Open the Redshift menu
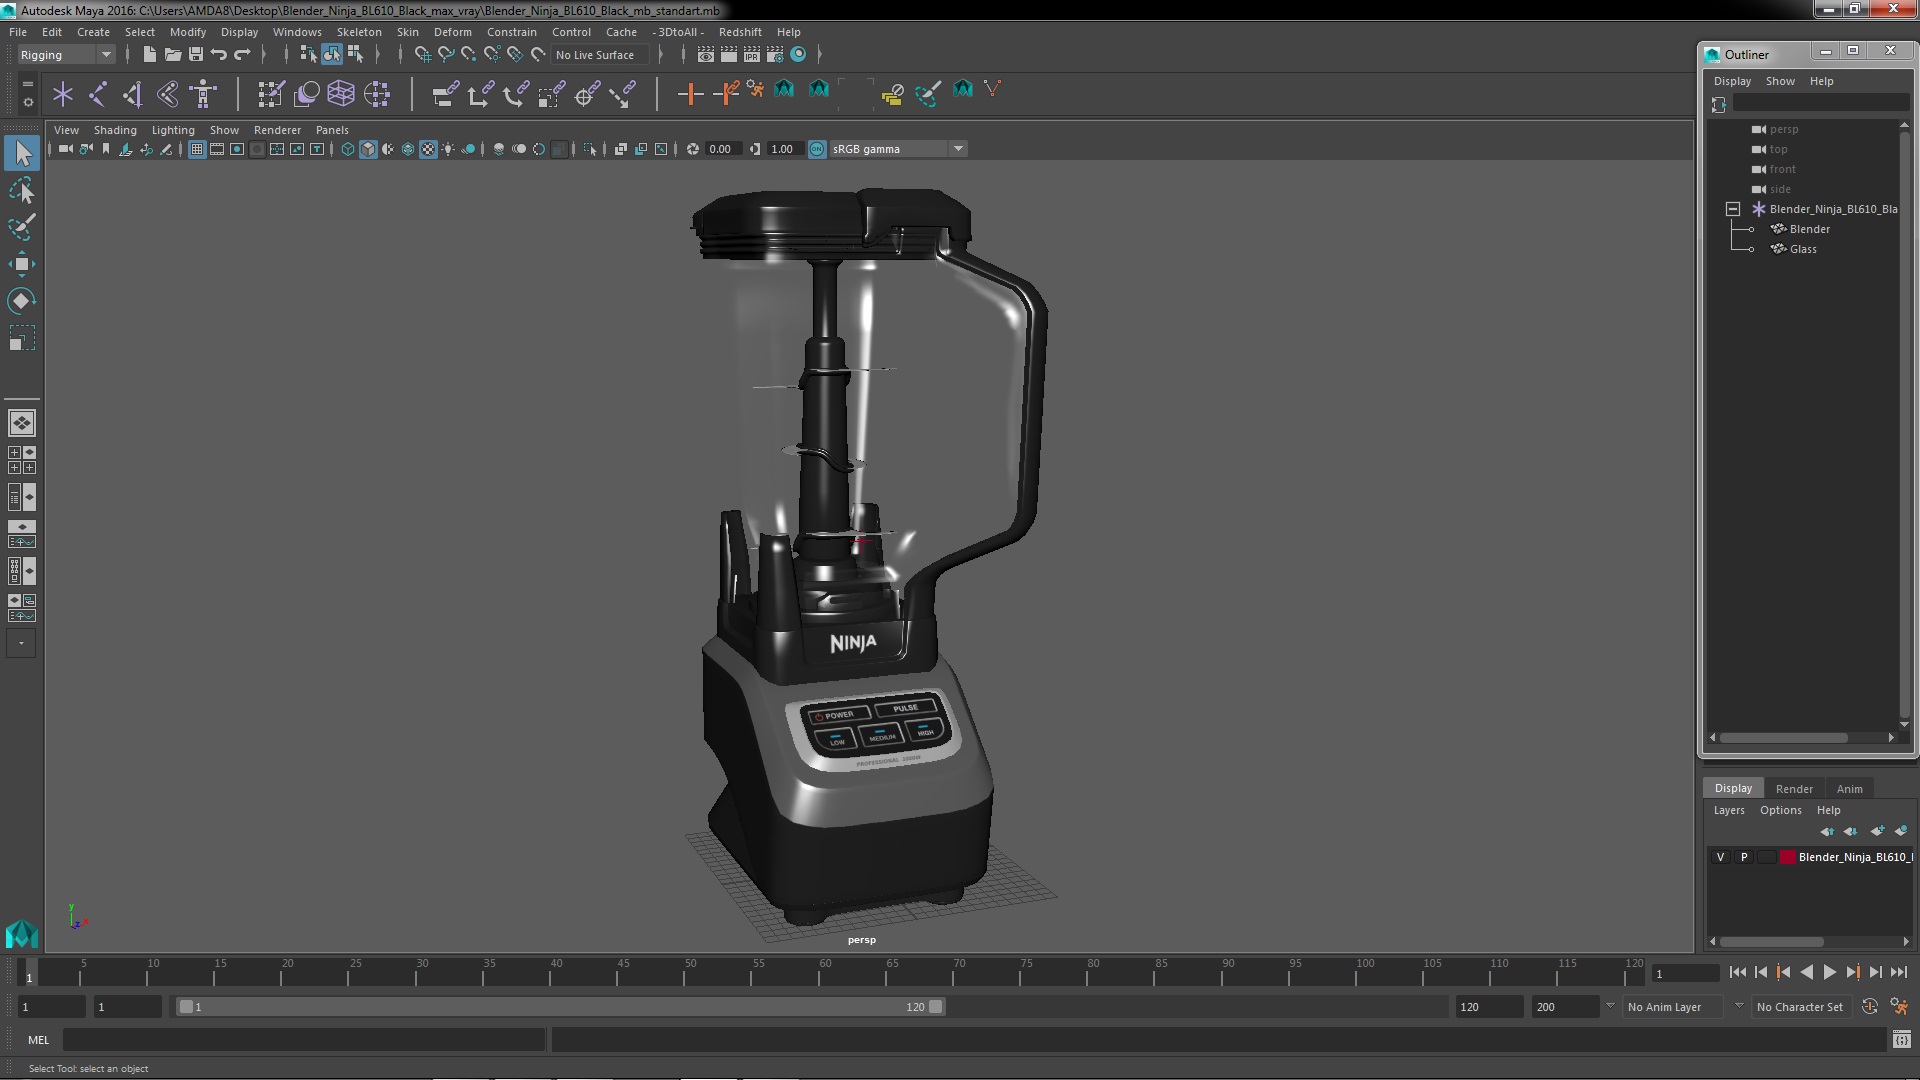The image size is (1920, 1080). [x=740, y=32]
